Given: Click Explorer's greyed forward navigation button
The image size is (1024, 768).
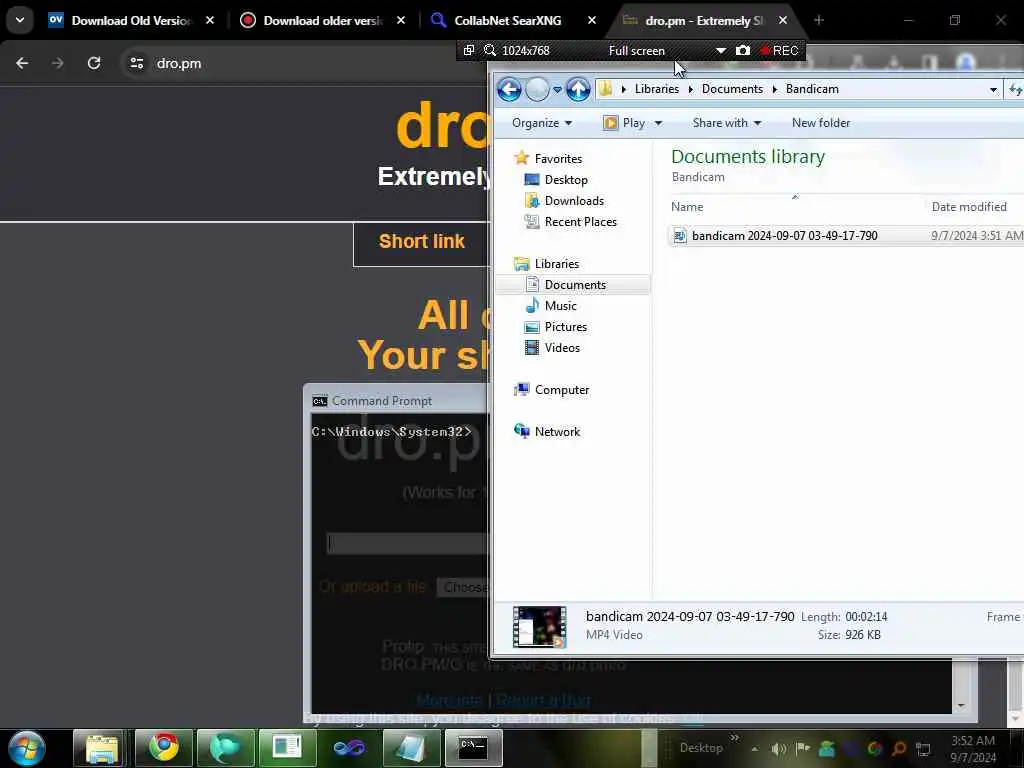Looking at the screenshot, I should click(x=537, y=89).
